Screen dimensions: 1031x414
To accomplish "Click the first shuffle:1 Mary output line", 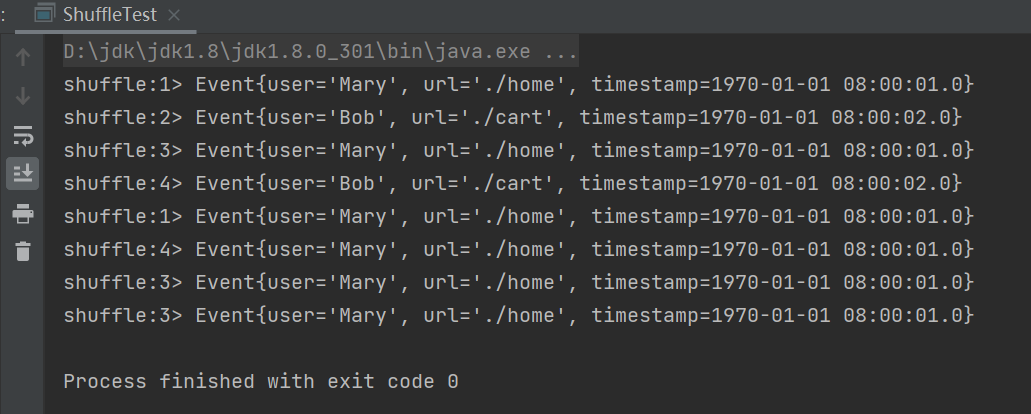I will (517, 84).
